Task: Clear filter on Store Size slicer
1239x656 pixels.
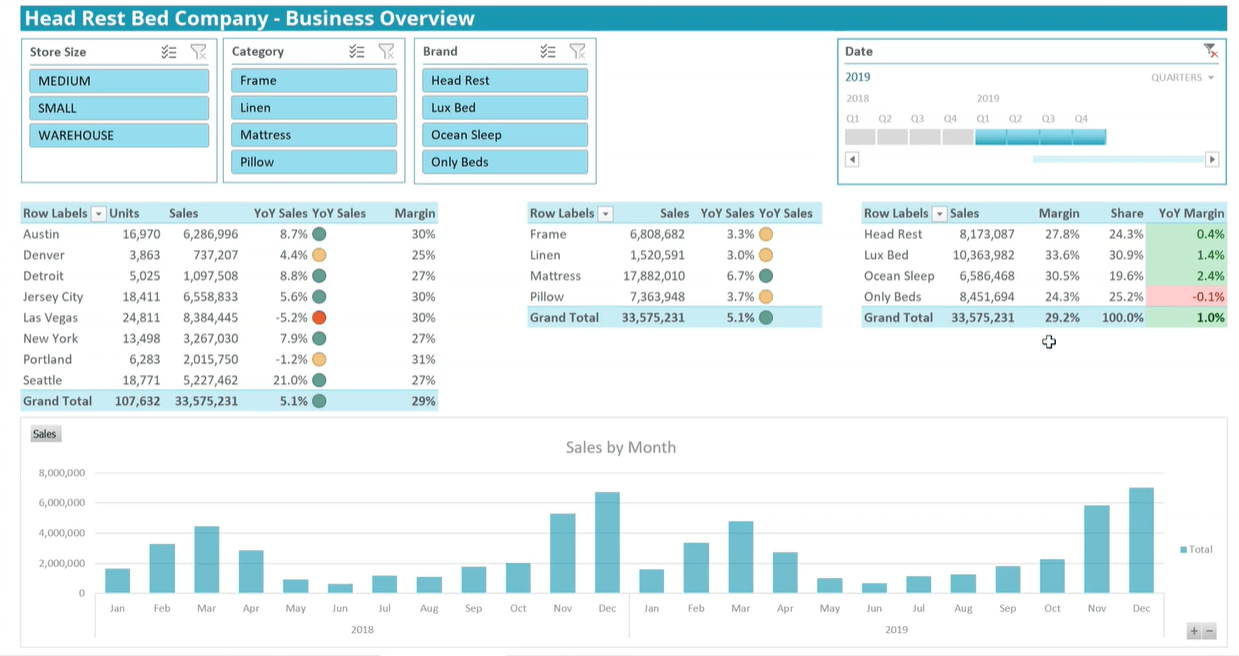Action: (x=198, y=52)
